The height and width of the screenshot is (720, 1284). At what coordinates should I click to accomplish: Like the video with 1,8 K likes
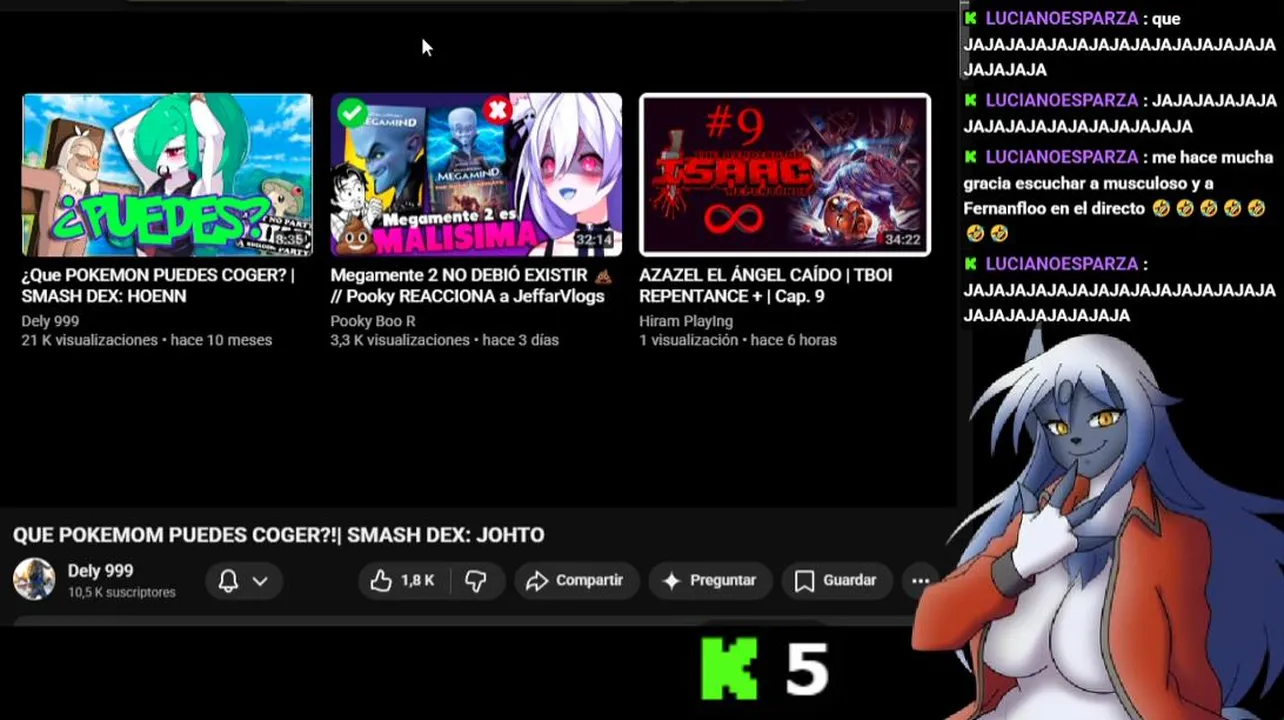[403, 580]
